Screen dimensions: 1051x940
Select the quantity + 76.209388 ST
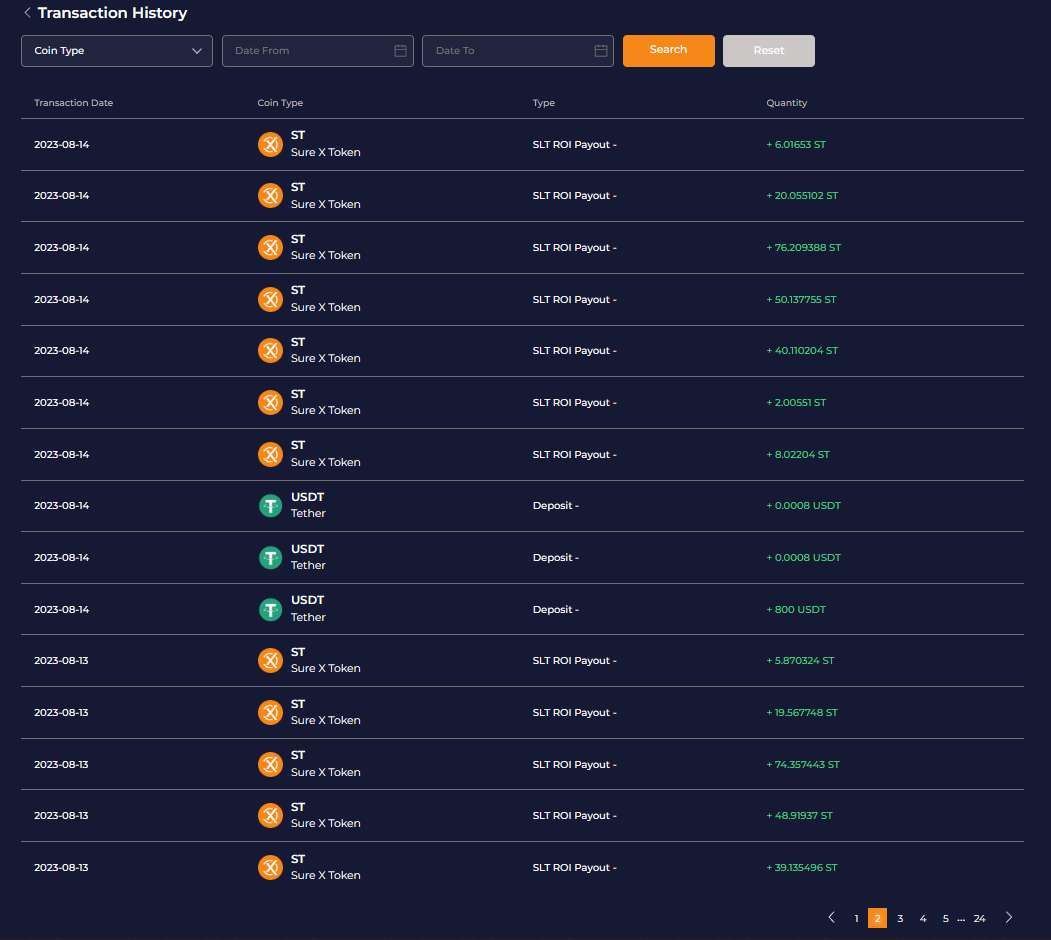[x=803, y=247]
